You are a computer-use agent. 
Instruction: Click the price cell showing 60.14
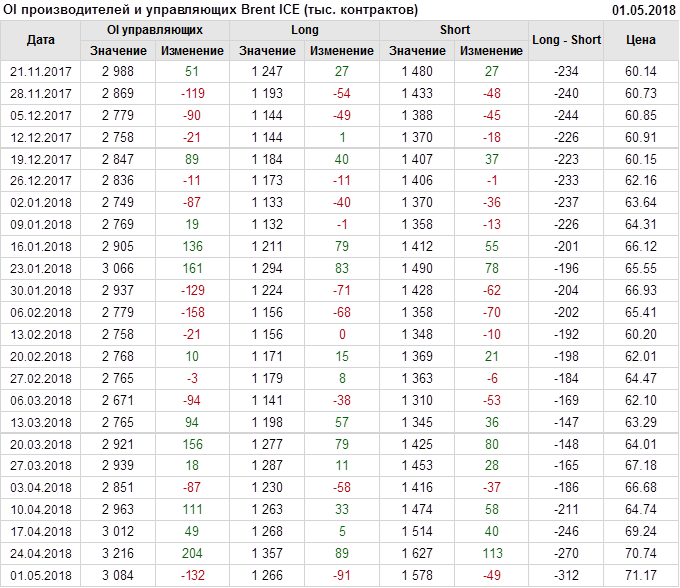[x=641, y=72]
